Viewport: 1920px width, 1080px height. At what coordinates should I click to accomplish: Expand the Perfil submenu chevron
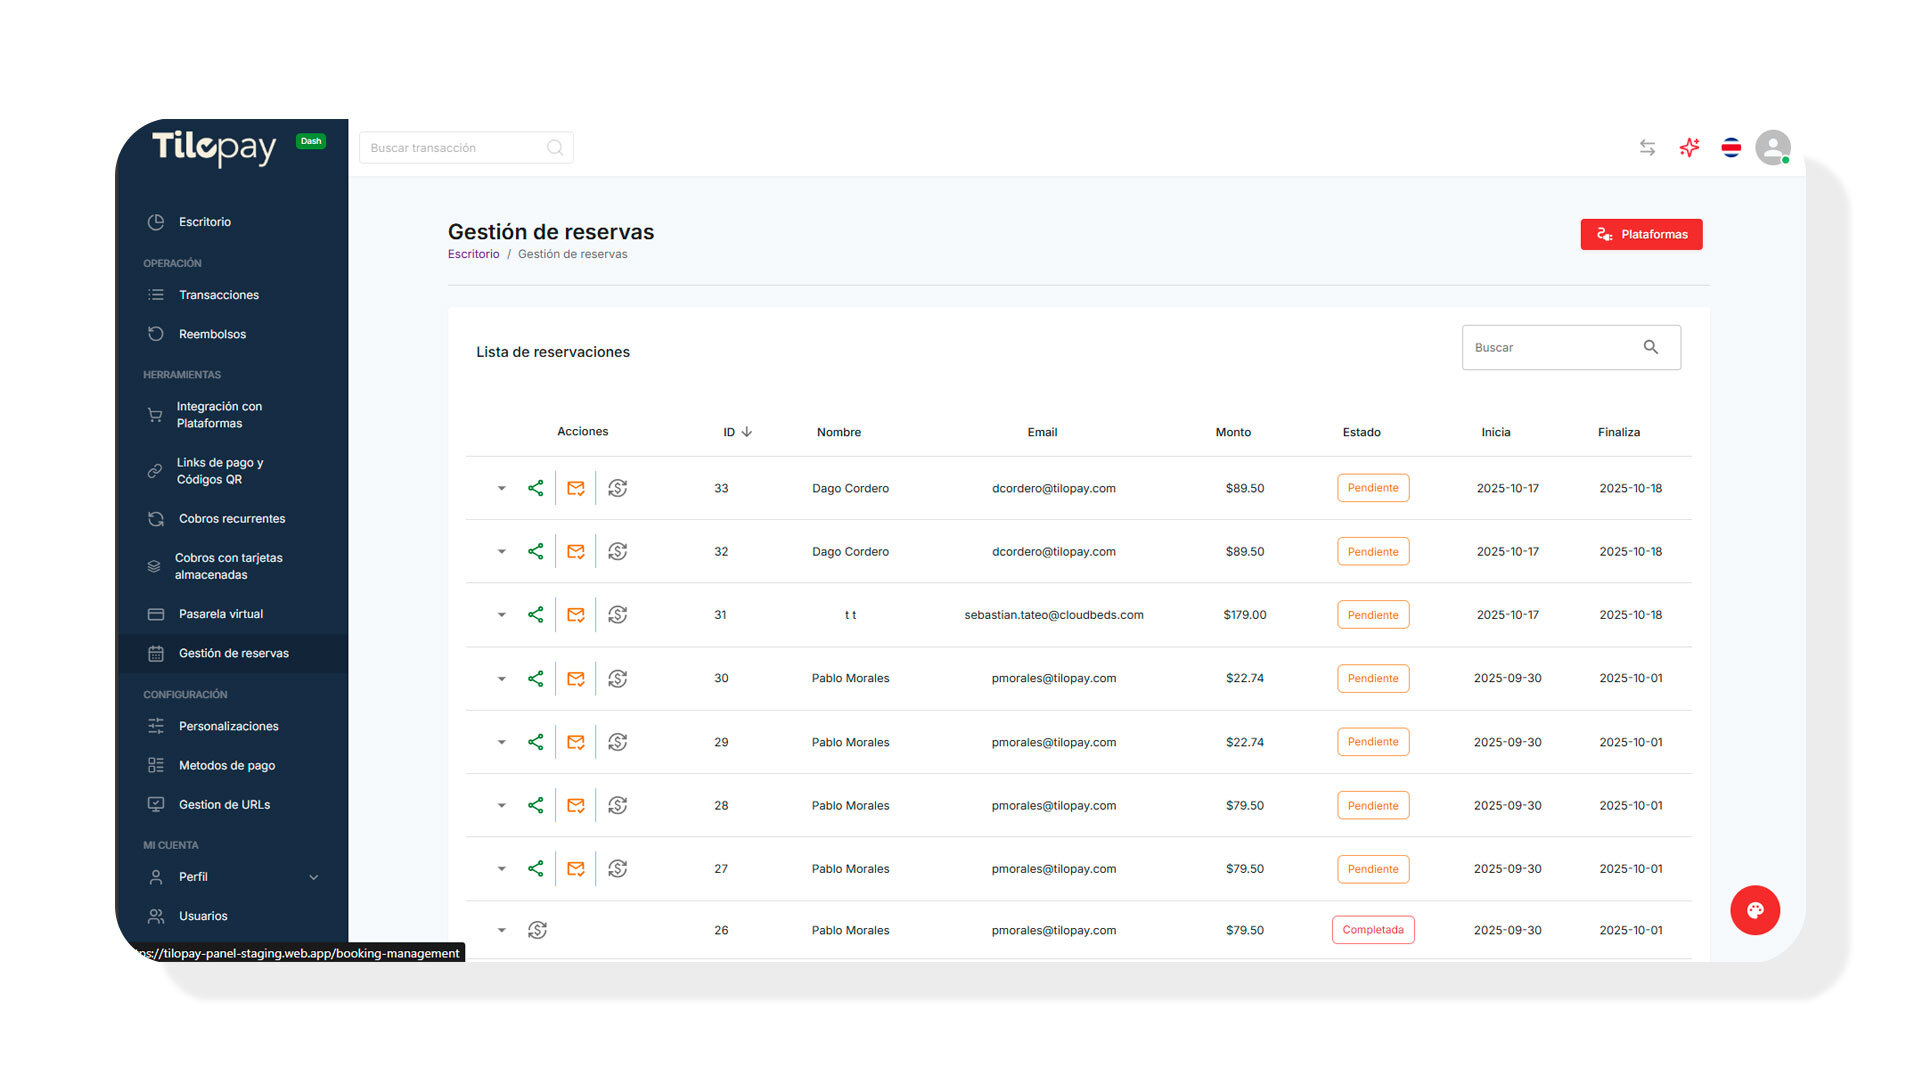click(x=314, y=877)
